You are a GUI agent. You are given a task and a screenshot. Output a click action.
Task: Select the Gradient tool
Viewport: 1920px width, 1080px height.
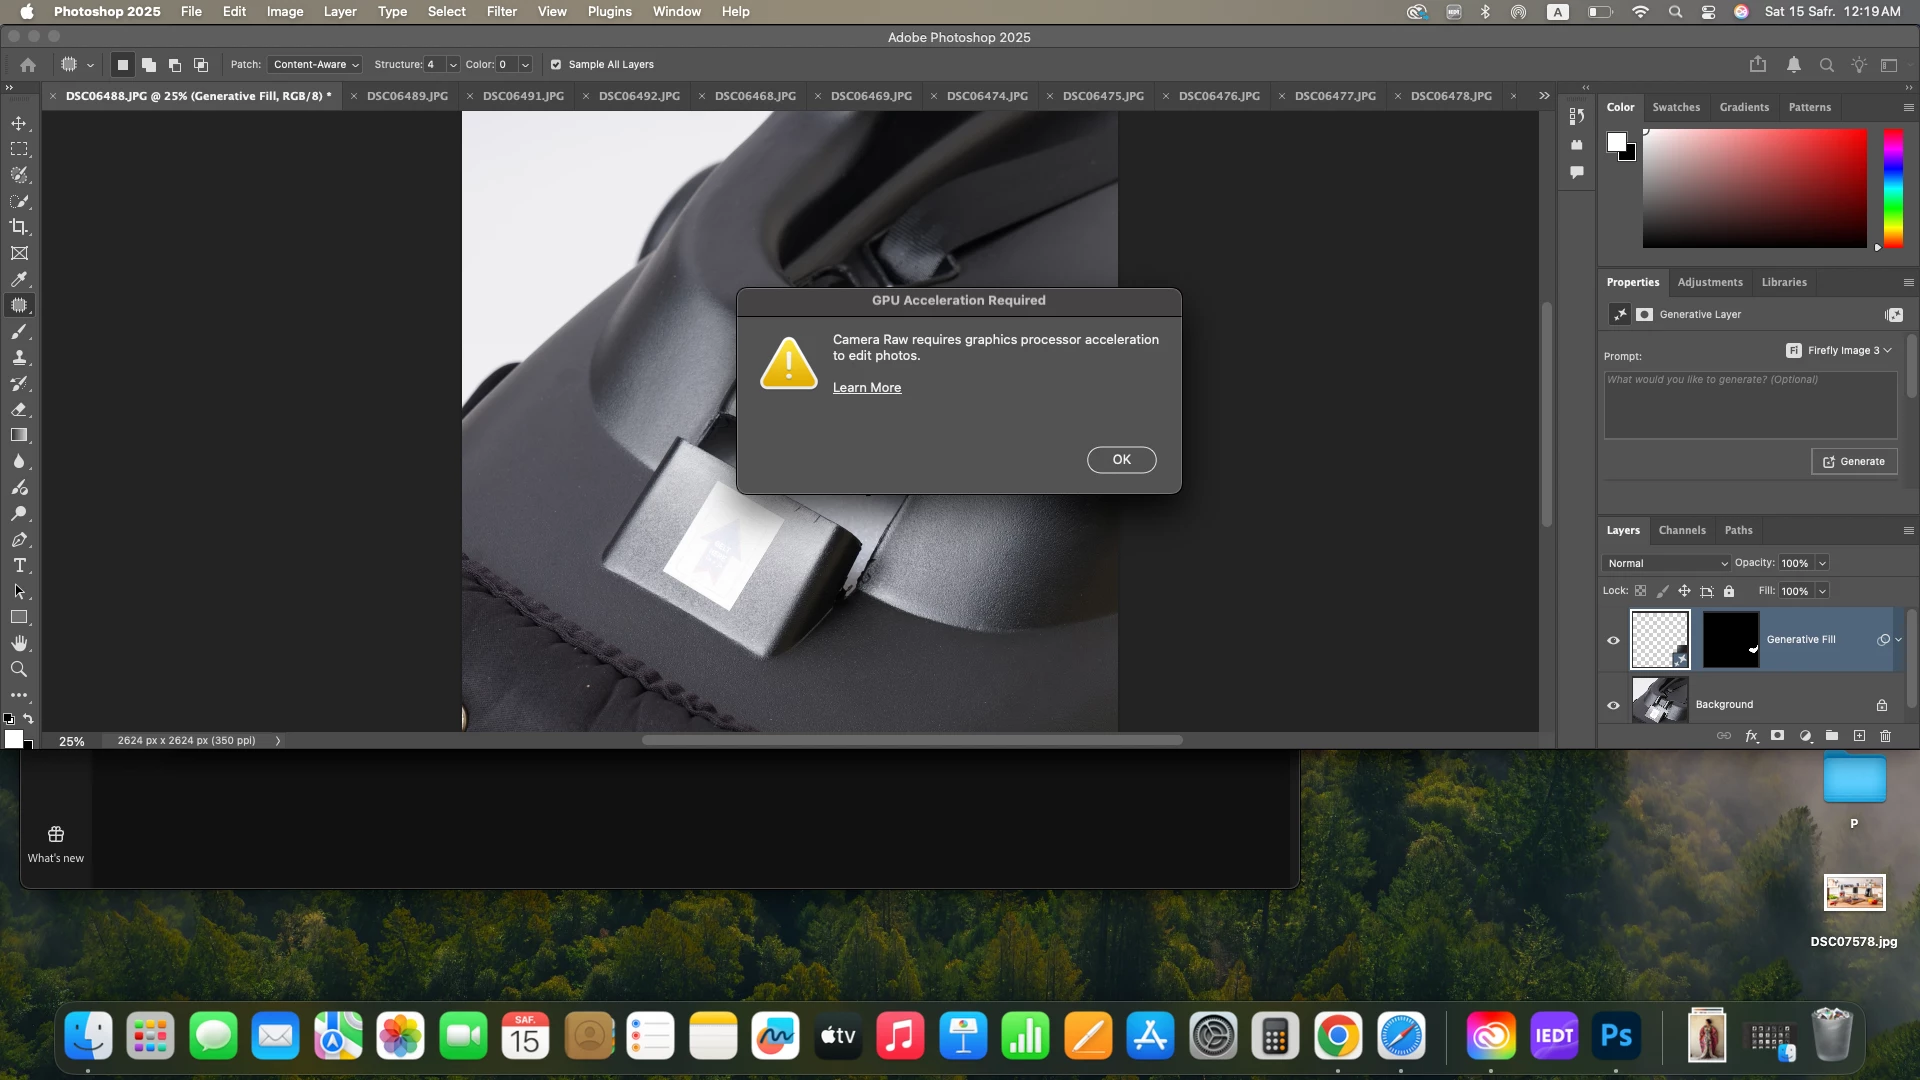[x=19, y=435]
